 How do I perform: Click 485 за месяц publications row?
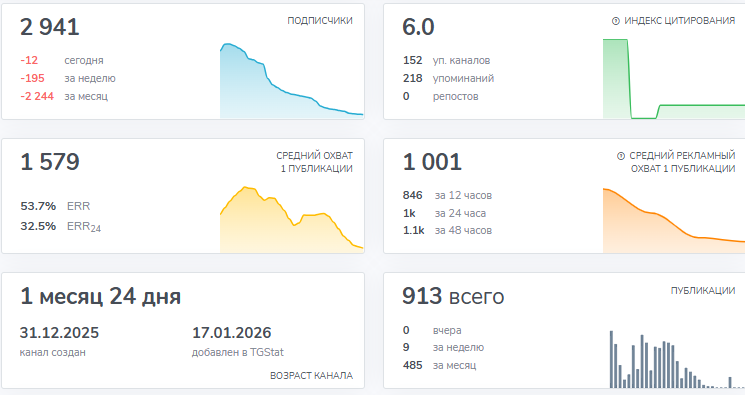coord(439,366)
